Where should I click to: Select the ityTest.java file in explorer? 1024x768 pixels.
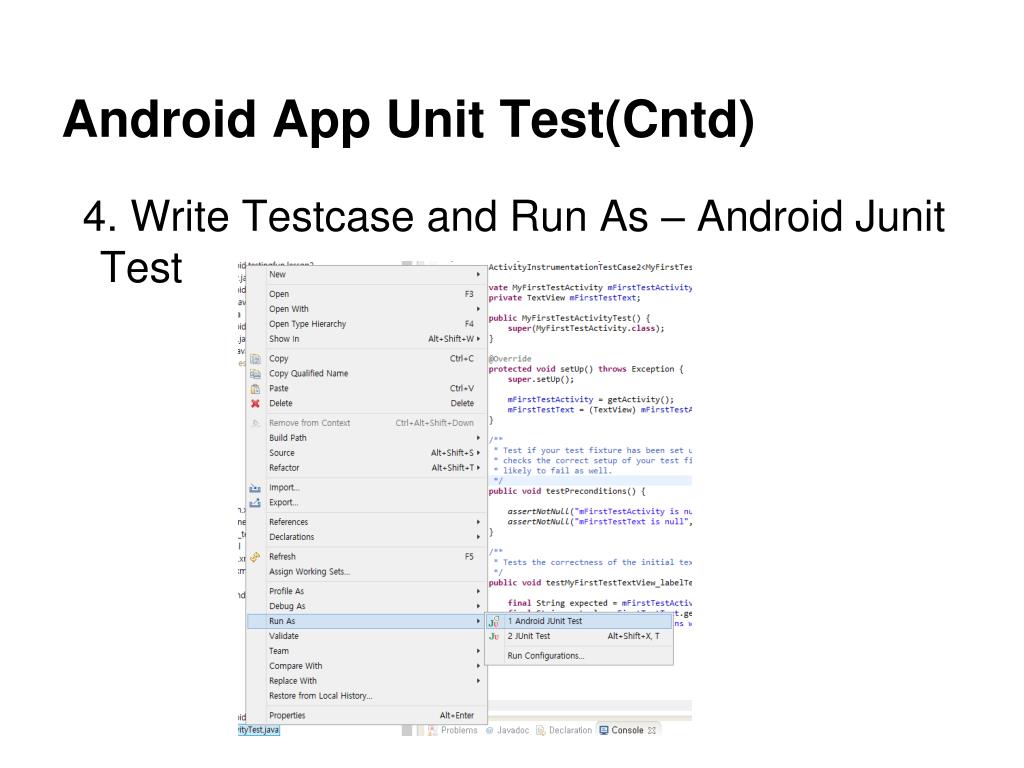pos(259,730)
